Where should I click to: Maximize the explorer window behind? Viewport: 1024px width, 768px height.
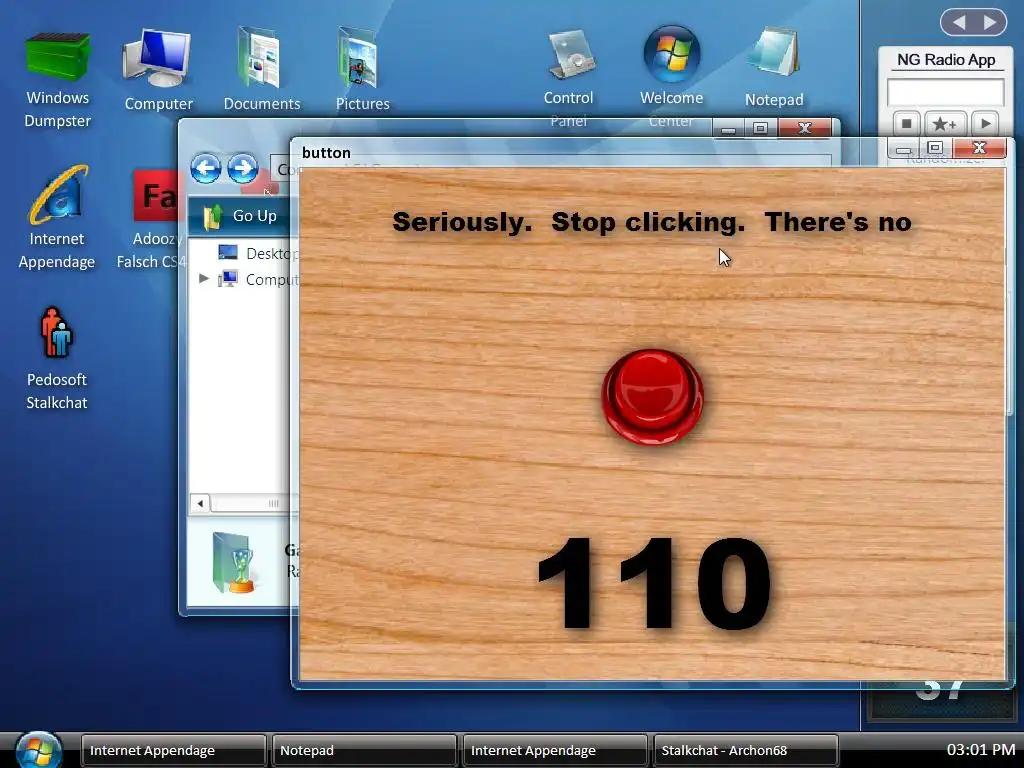pos(760,129)
